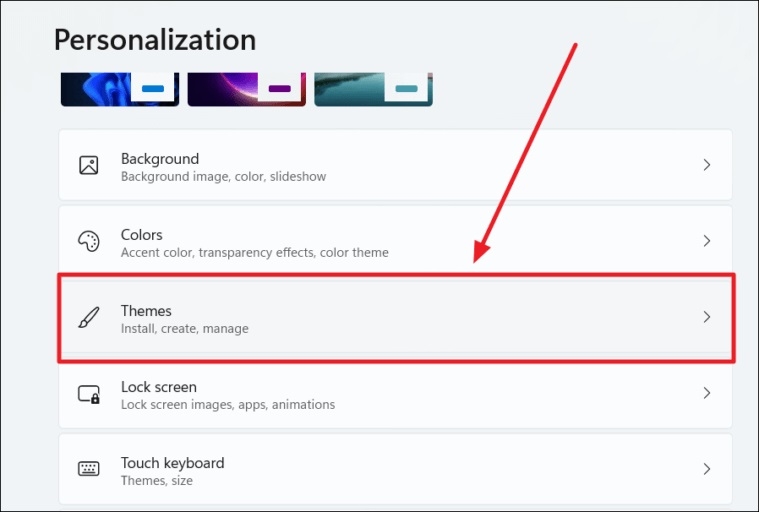759x512 pixels.
Task: Click the Background picture icon
Action: [x=89, y=166]
